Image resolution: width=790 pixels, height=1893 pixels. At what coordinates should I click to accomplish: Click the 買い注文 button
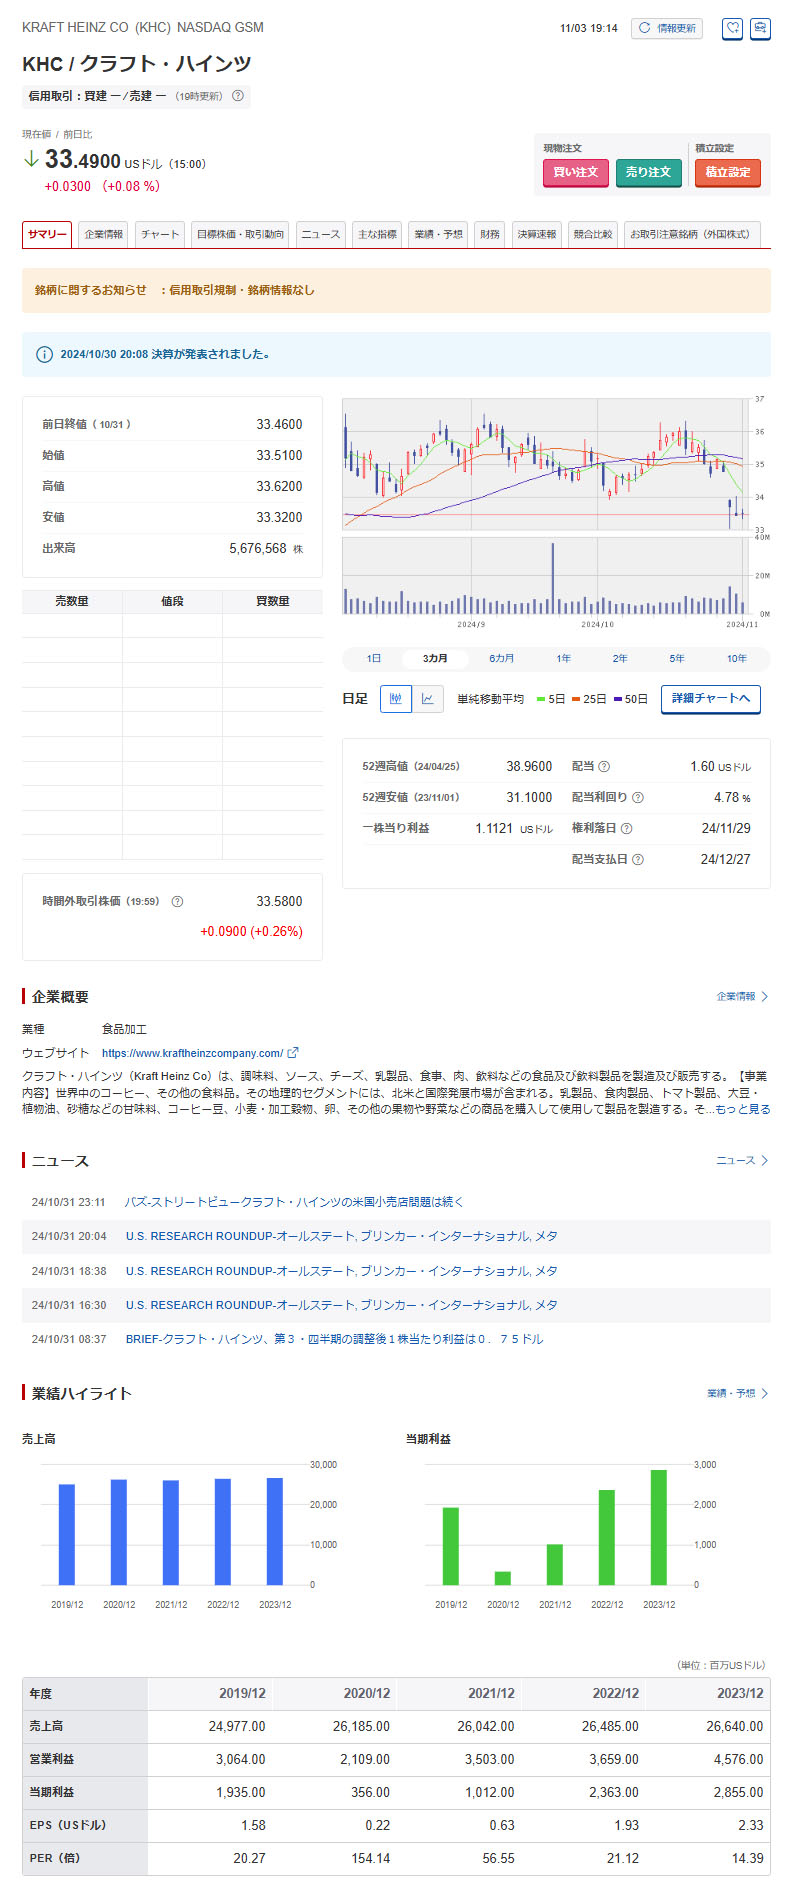point(575,172)
